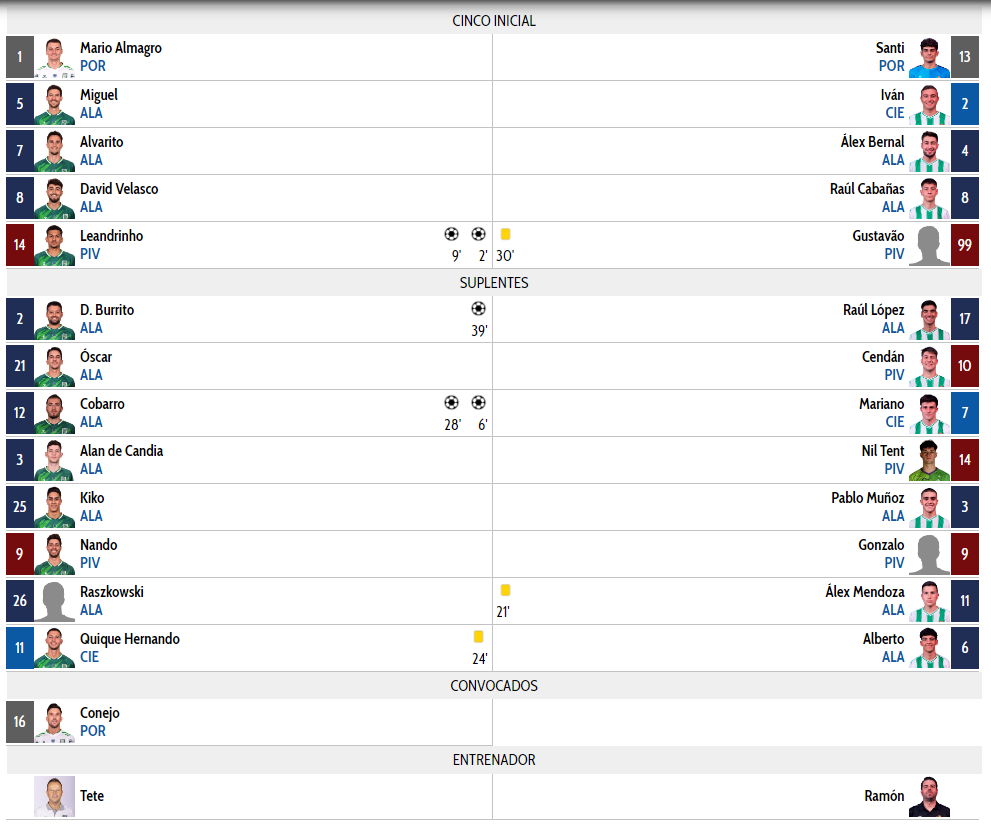
Task: Click Álex Mendoza's yellow card icon
Action: pos(505,591)
